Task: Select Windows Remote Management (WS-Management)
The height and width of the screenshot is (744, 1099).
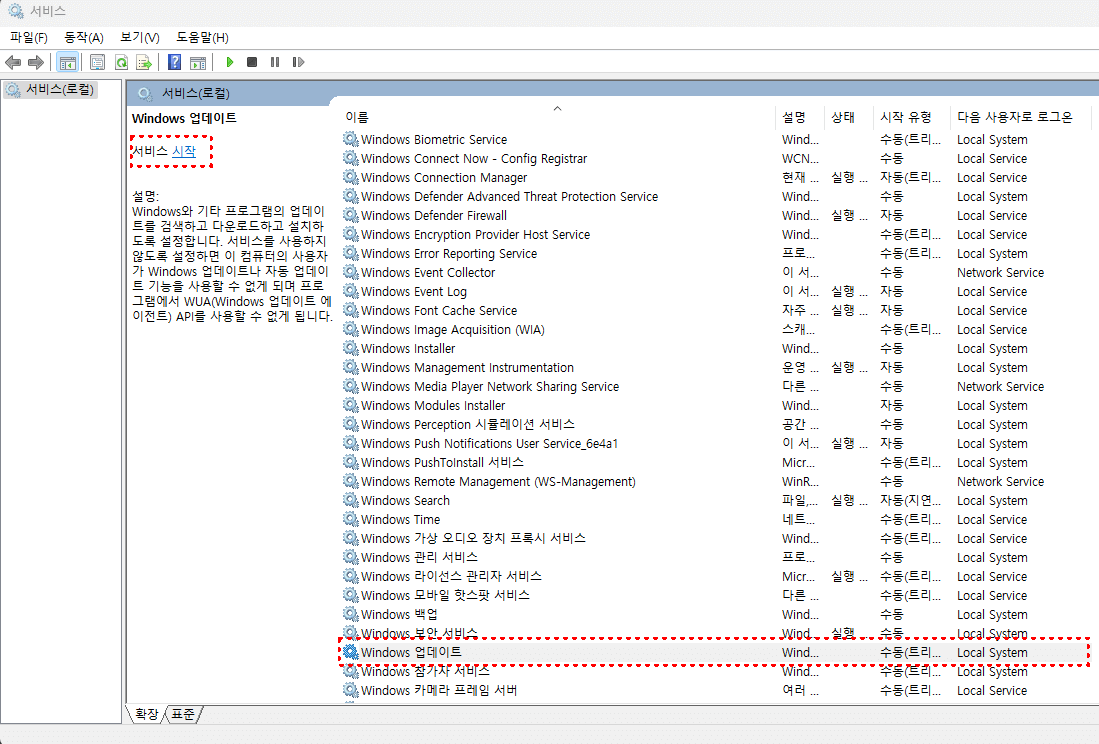Action: 715,481
